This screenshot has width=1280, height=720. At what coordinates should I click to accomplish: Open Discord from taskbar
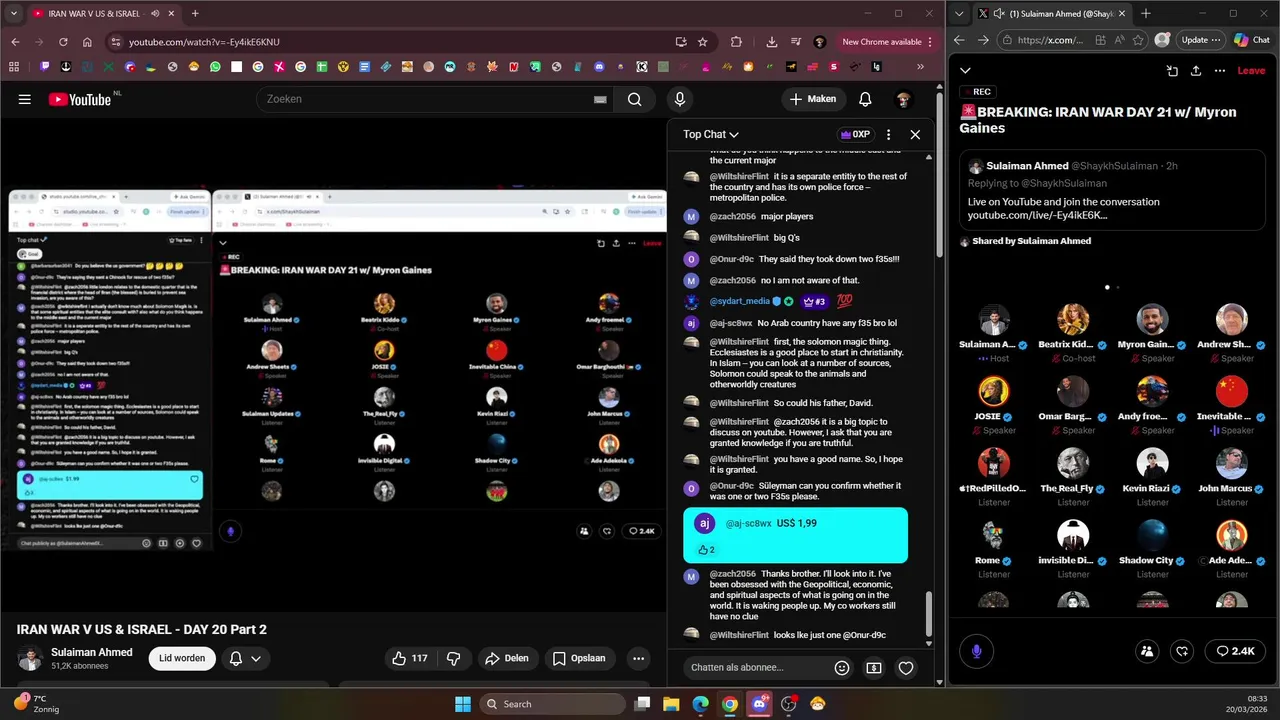tap(759, 704)
